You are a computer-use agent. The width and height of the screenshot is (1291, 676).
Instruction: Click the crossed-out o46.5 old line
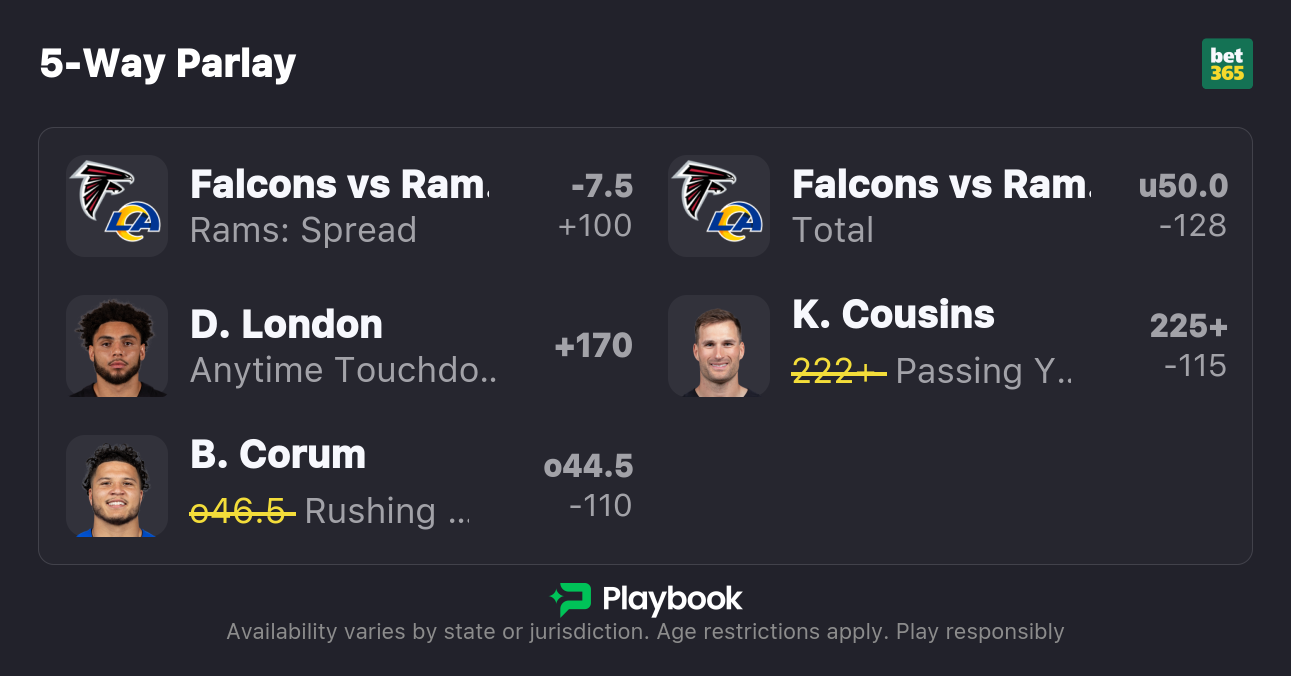click(x=242, y=511)
